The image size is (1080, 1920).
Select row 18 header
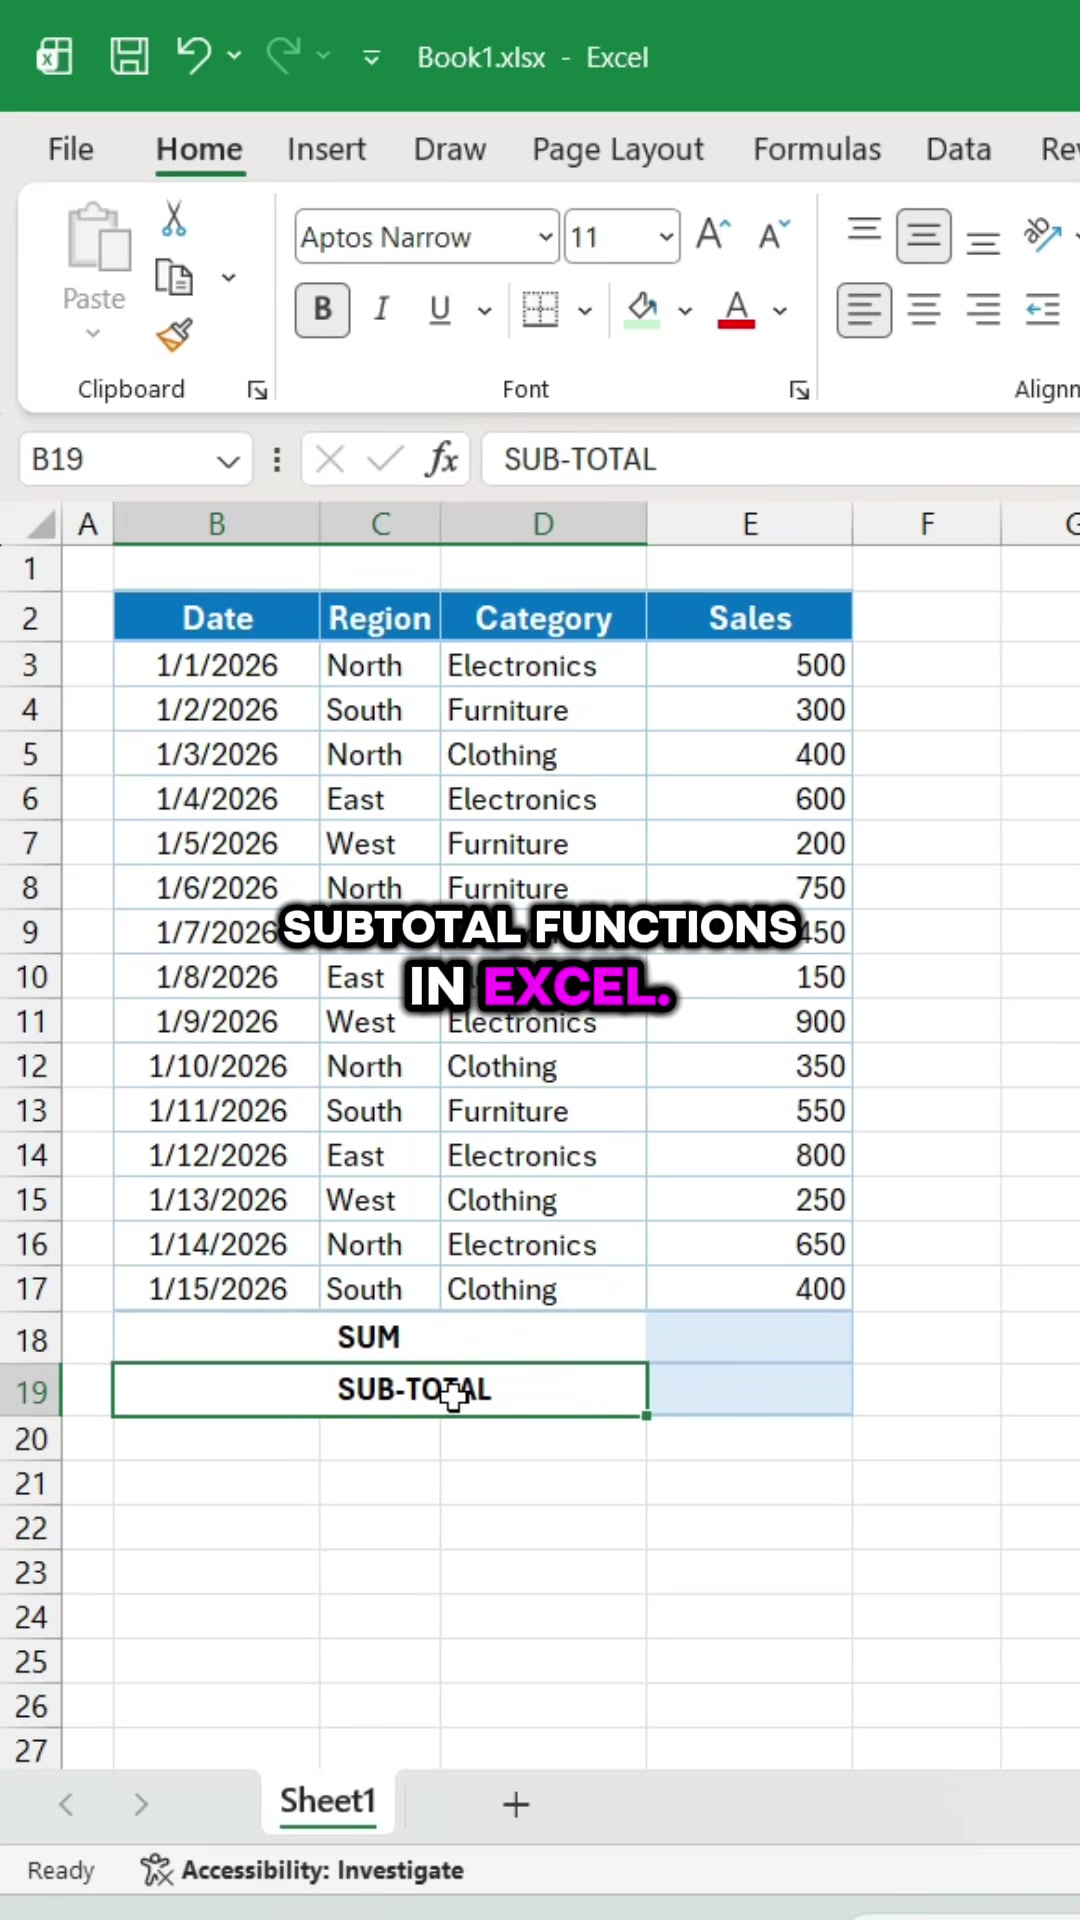[31, 1340]
